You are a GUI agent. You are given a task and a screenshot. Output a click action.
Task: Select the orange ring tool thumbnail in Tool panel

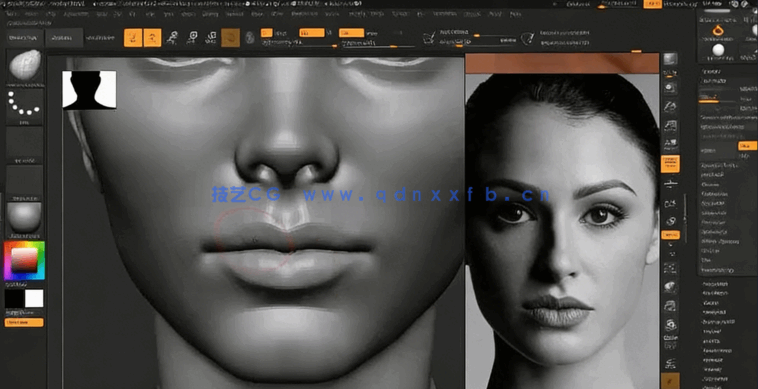tap(718, 30)
